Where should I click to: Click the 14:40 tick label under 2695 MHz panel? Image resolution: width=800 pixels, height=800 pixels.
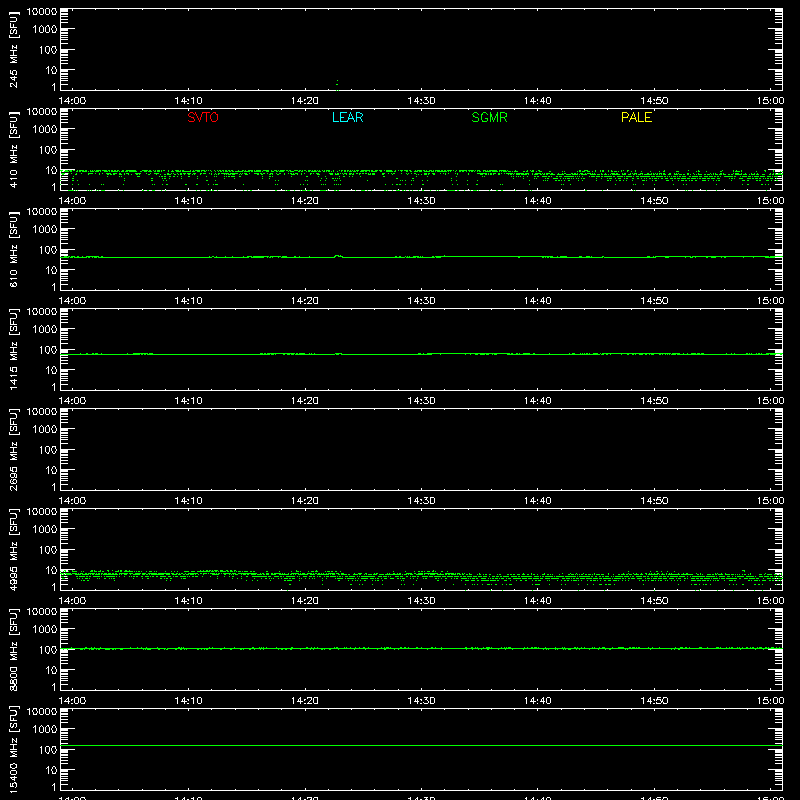point(538,501)
